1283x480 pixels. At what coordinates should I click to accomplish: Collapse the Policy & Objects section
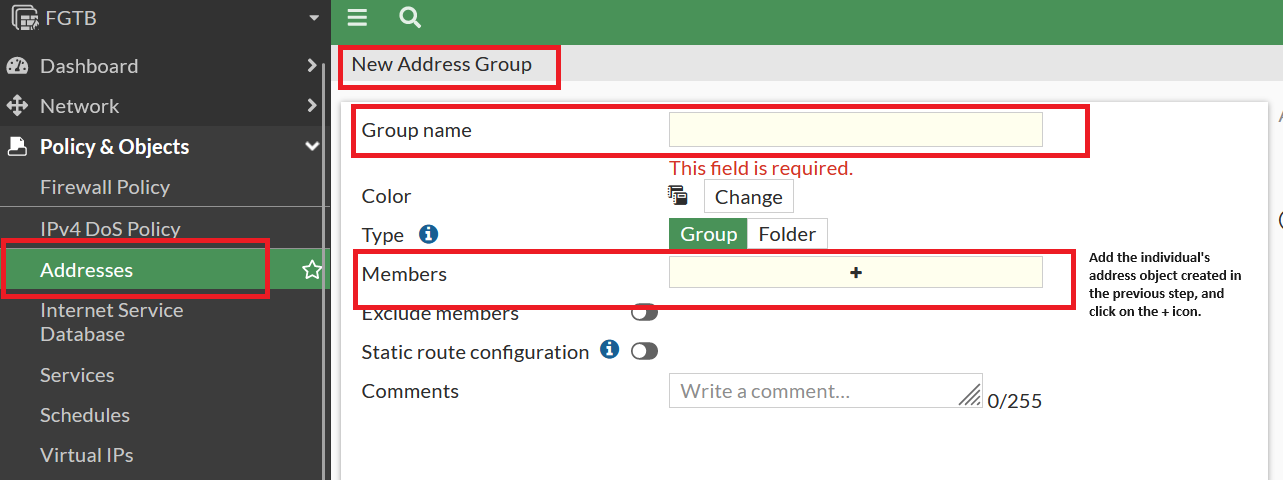point(312,146)
